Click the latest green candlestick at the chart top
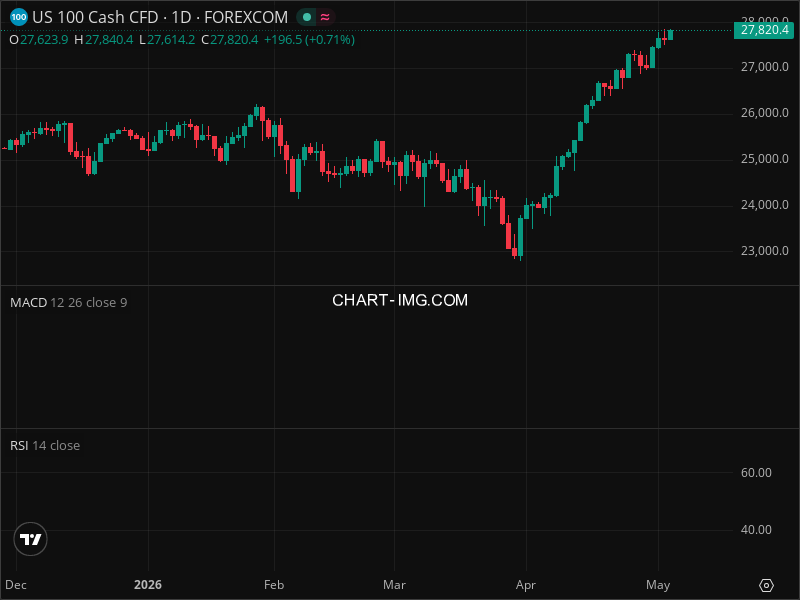This screenshot has width=800, height=600. pyautogui.click(x=670, y=34)
